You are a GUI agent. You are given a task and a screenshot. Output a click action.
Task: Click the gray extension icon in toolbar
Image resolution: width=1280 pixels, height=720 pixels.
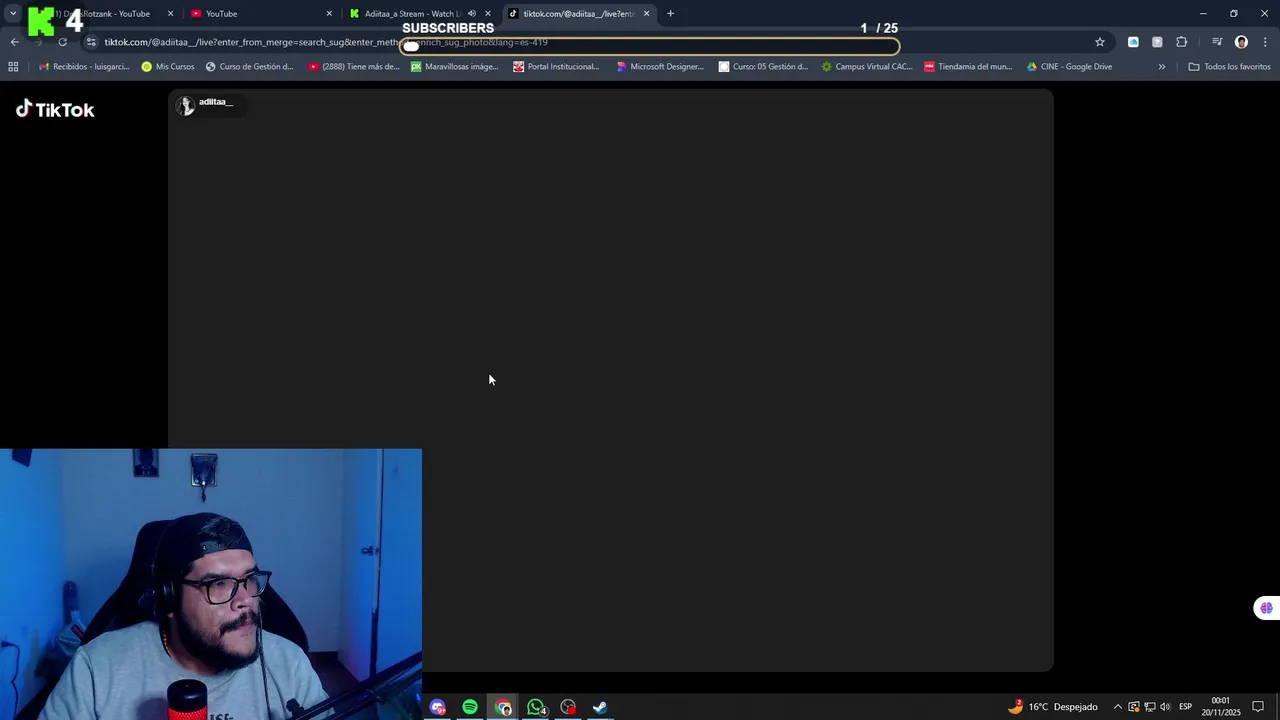(x=1157, y=42)
